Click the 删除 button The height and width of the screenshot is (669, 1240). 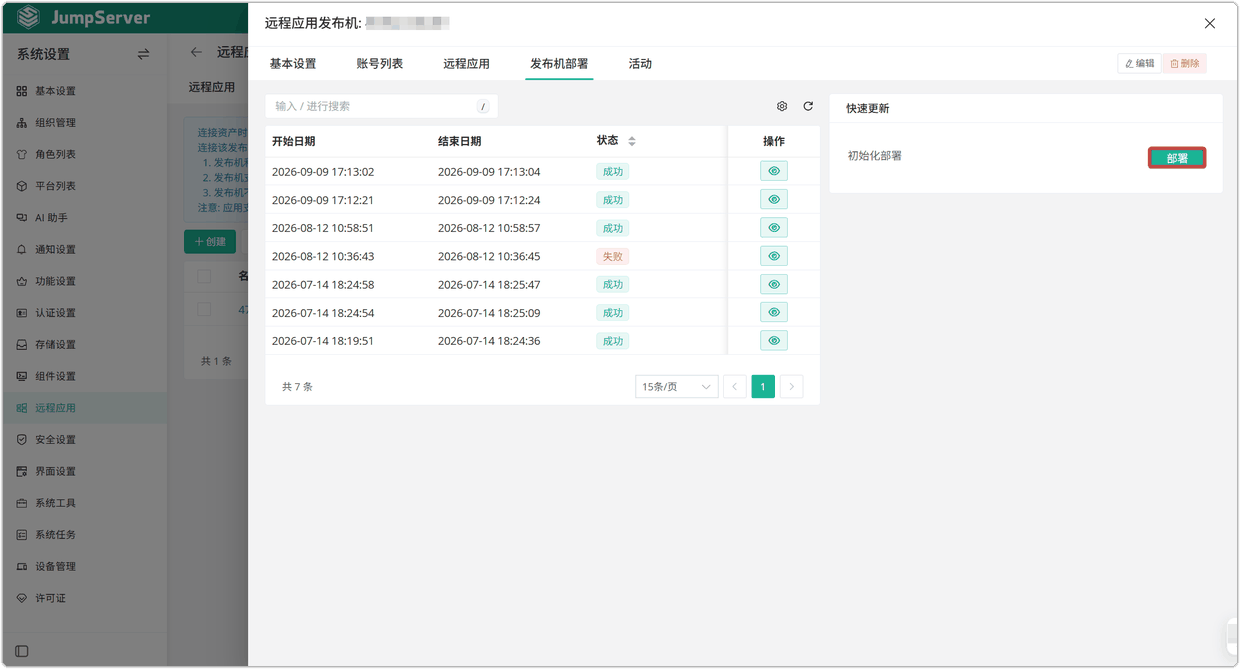click(x=1184, y=63)
